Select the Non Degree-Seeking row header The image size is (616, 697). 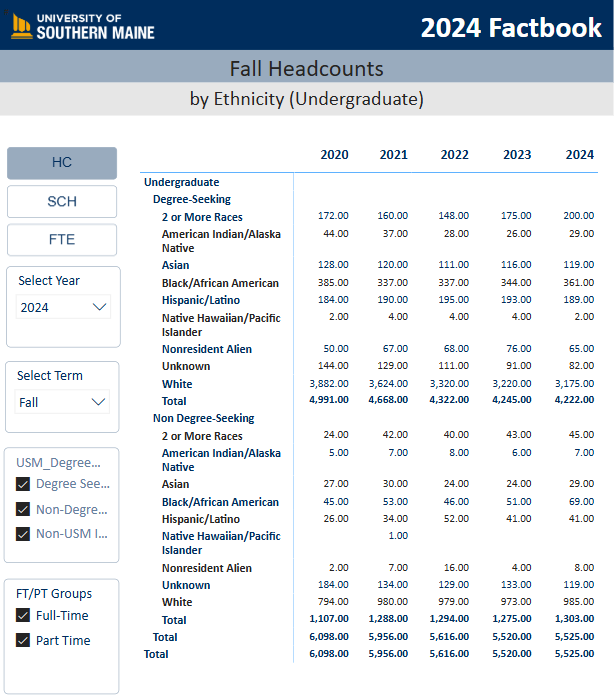tap(203, 418)
